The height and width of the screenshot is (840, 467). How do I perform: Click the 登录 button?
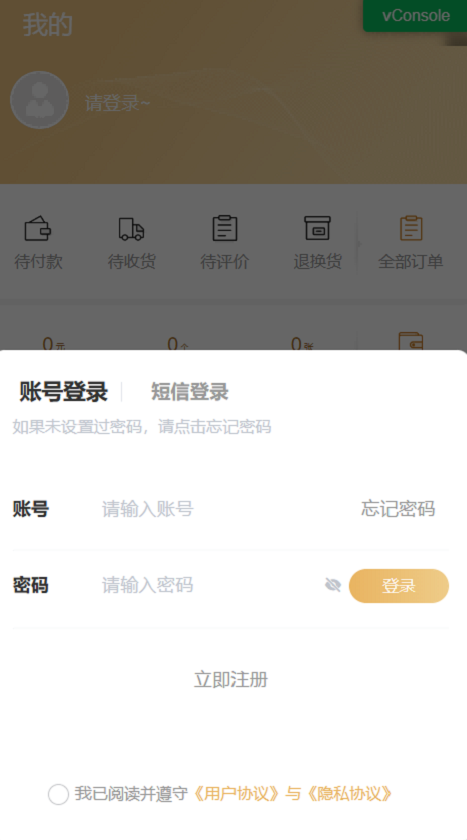[x=399, y=586]
